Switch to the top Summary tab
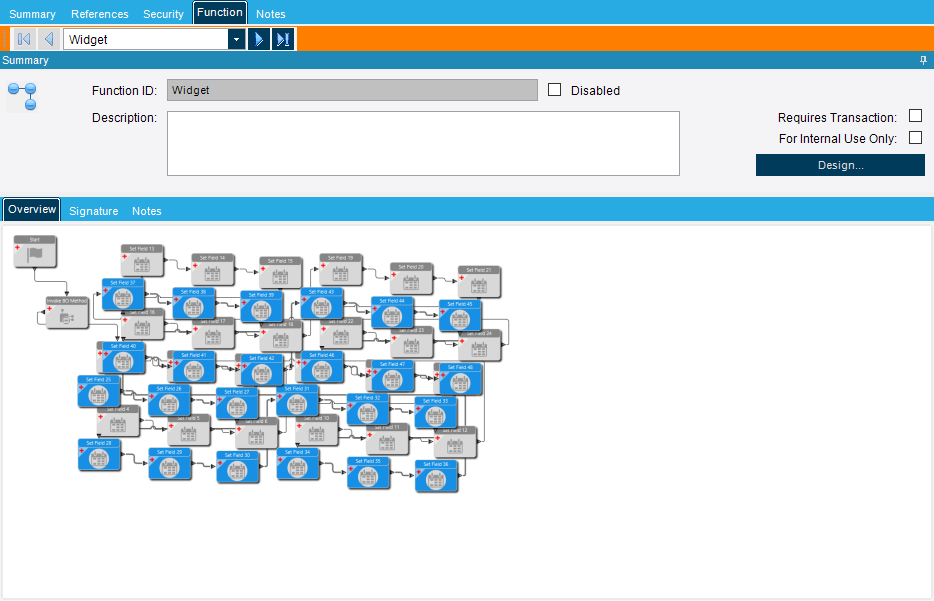The image size is (934, 601). click(x=32, y=14)
